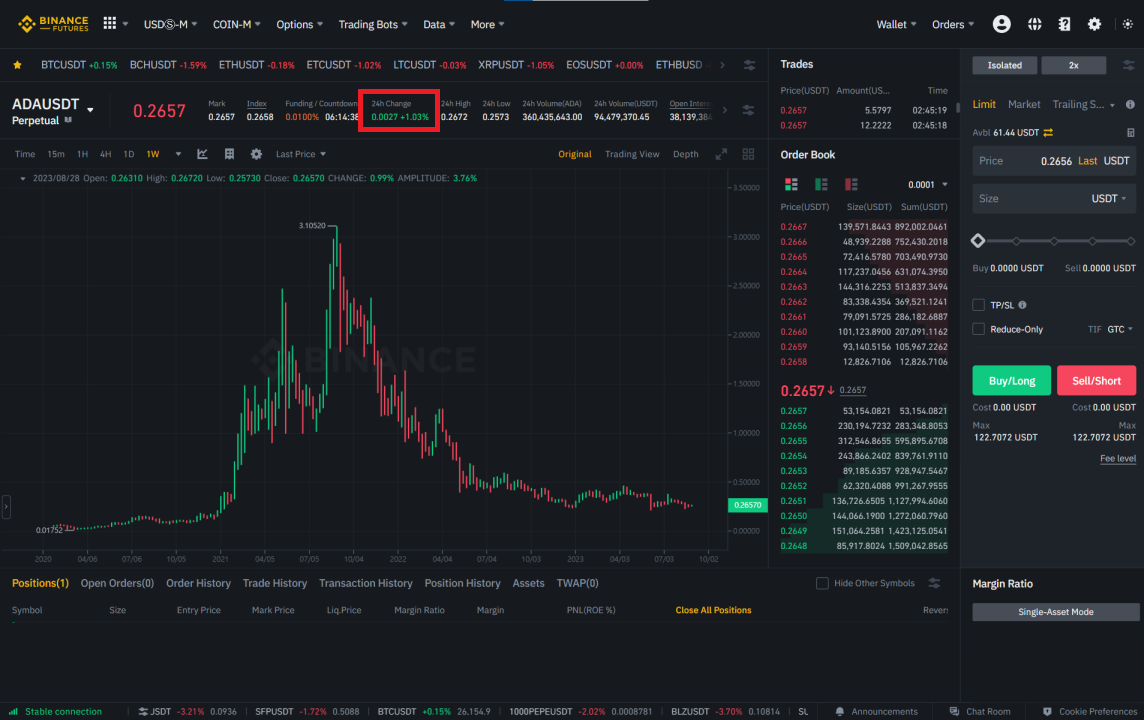
Task: Open the Trading Bots menu
Action: coord(373,24)
